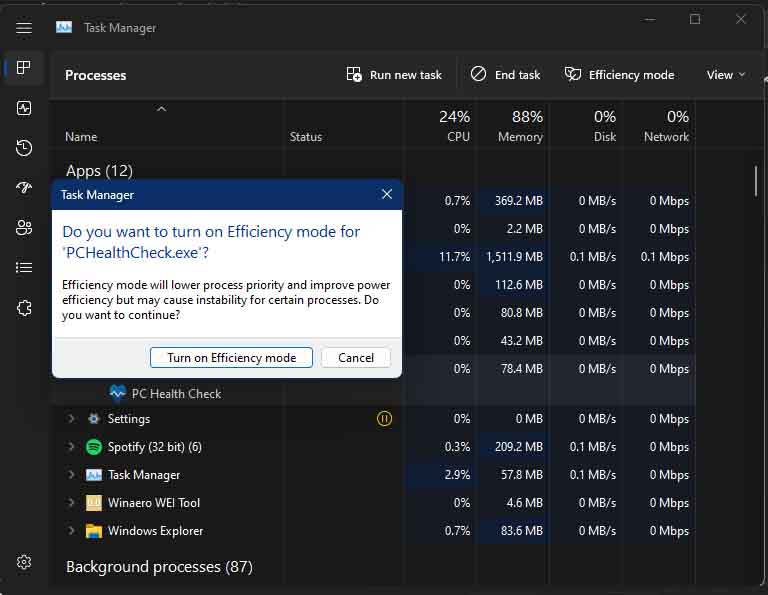This screenshot has width=768, height=595.
Task: Open the Users sidebar icon
Action: [x=24, y=227]
